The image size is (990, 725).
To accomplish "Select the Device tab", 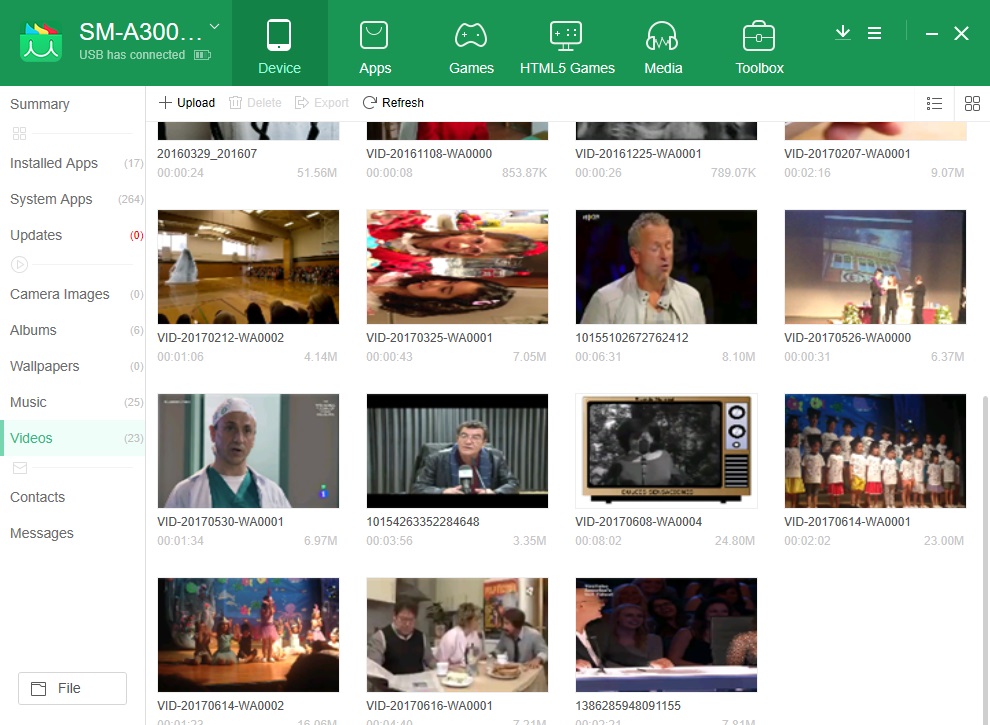I will click(279, 44).
